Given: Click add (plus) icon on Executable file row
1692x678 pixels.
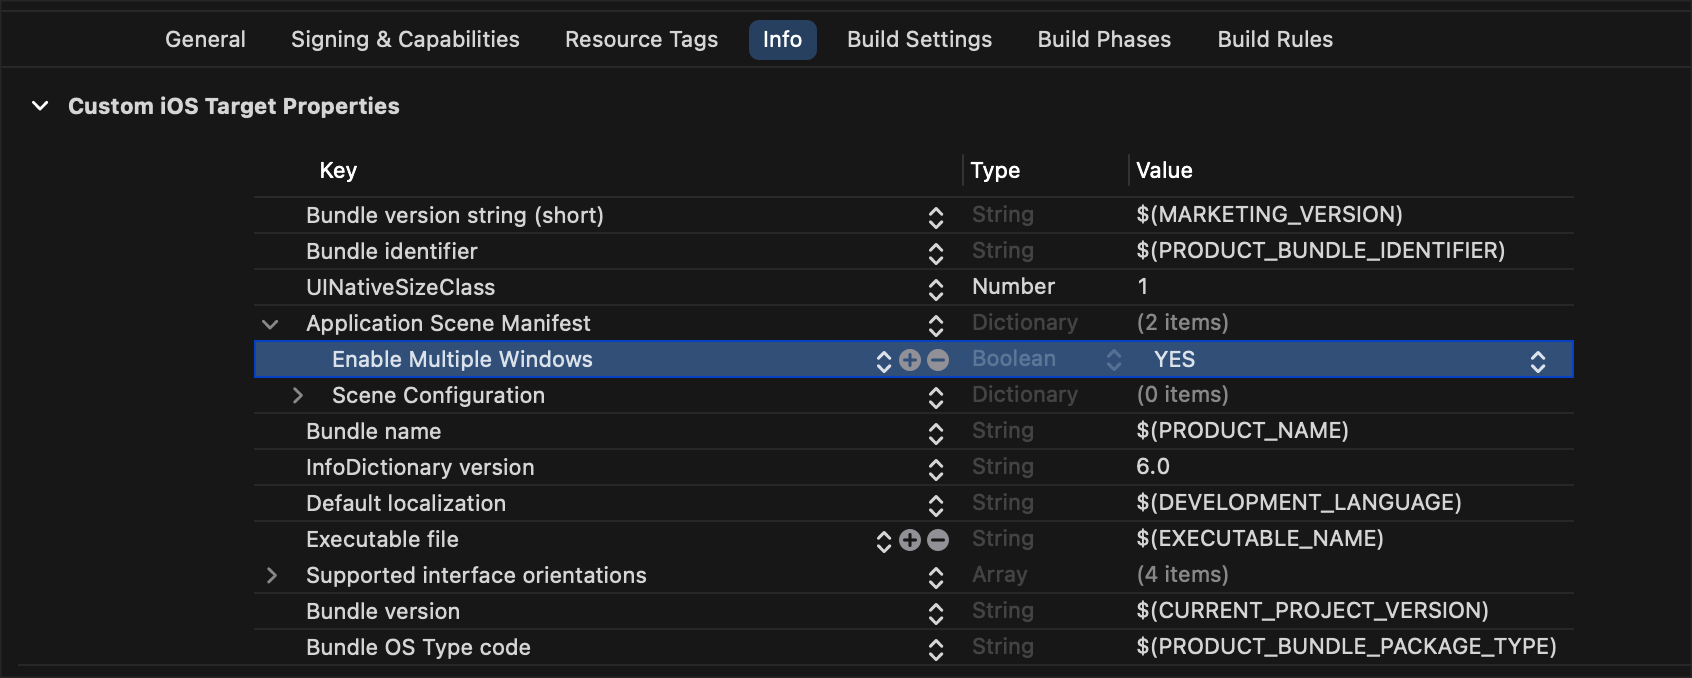Looking at the screenshot, I should (909, 540).
